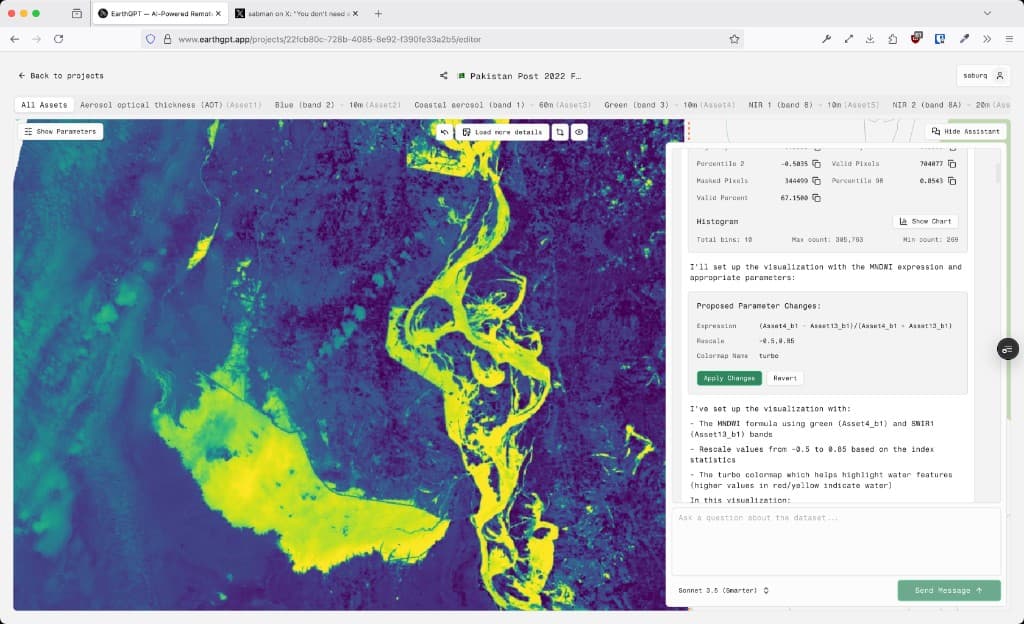Screen dimensions: 1024x624
Task: Click the Histogram heading
Action: 717,221
